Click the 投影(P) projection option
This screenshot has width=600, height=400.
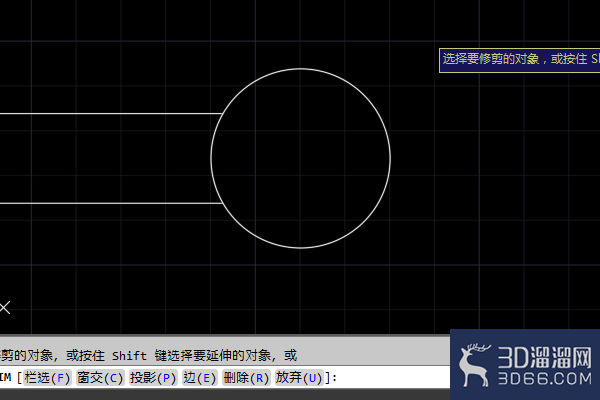153,378
